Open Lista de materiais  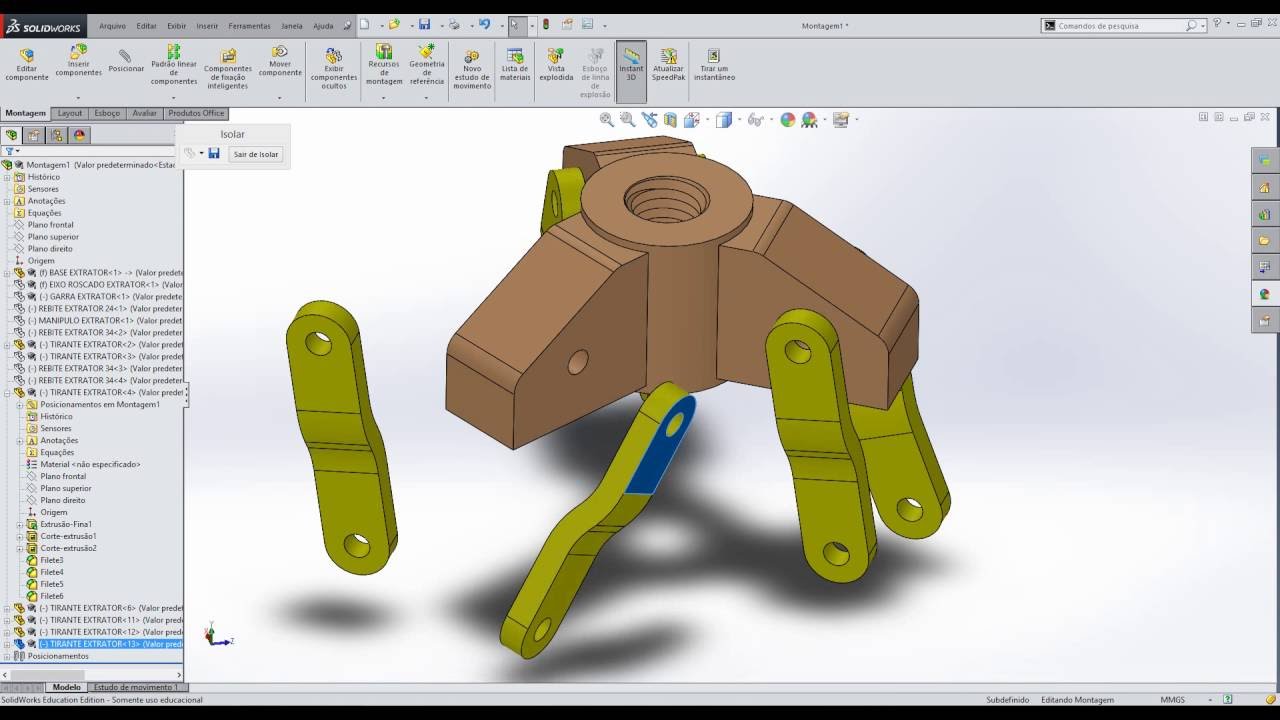click(x=515, y=65)
